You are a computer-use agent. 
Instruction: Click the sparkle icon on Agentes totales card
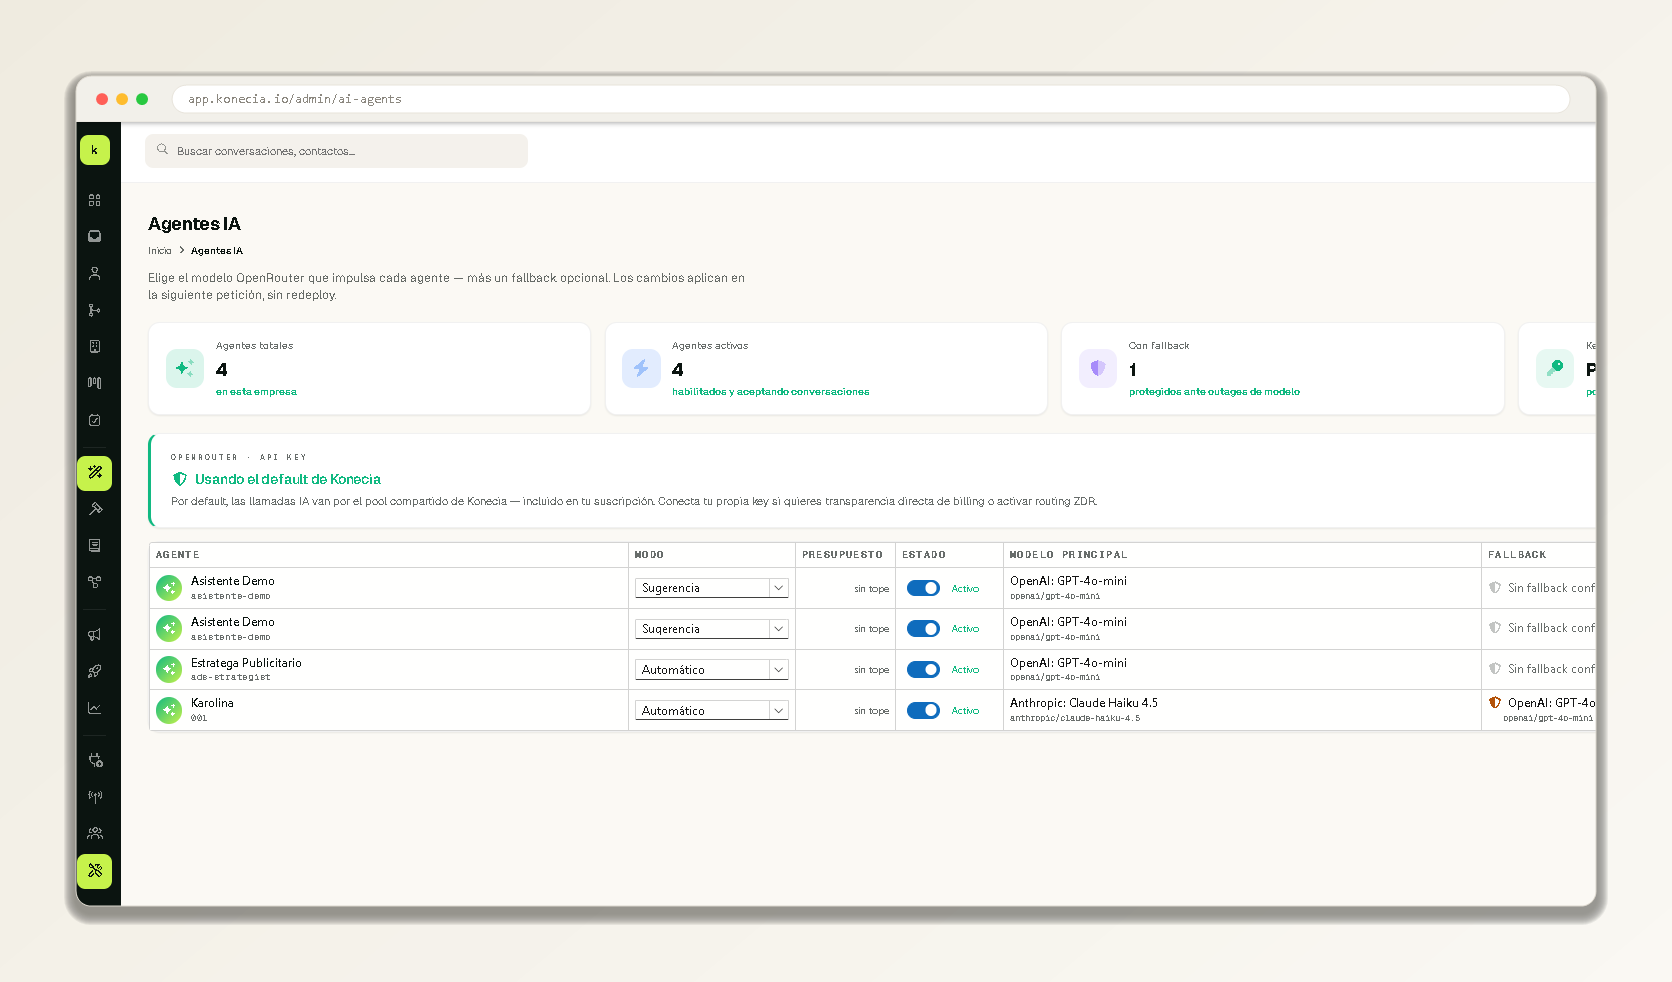point(185,368)
